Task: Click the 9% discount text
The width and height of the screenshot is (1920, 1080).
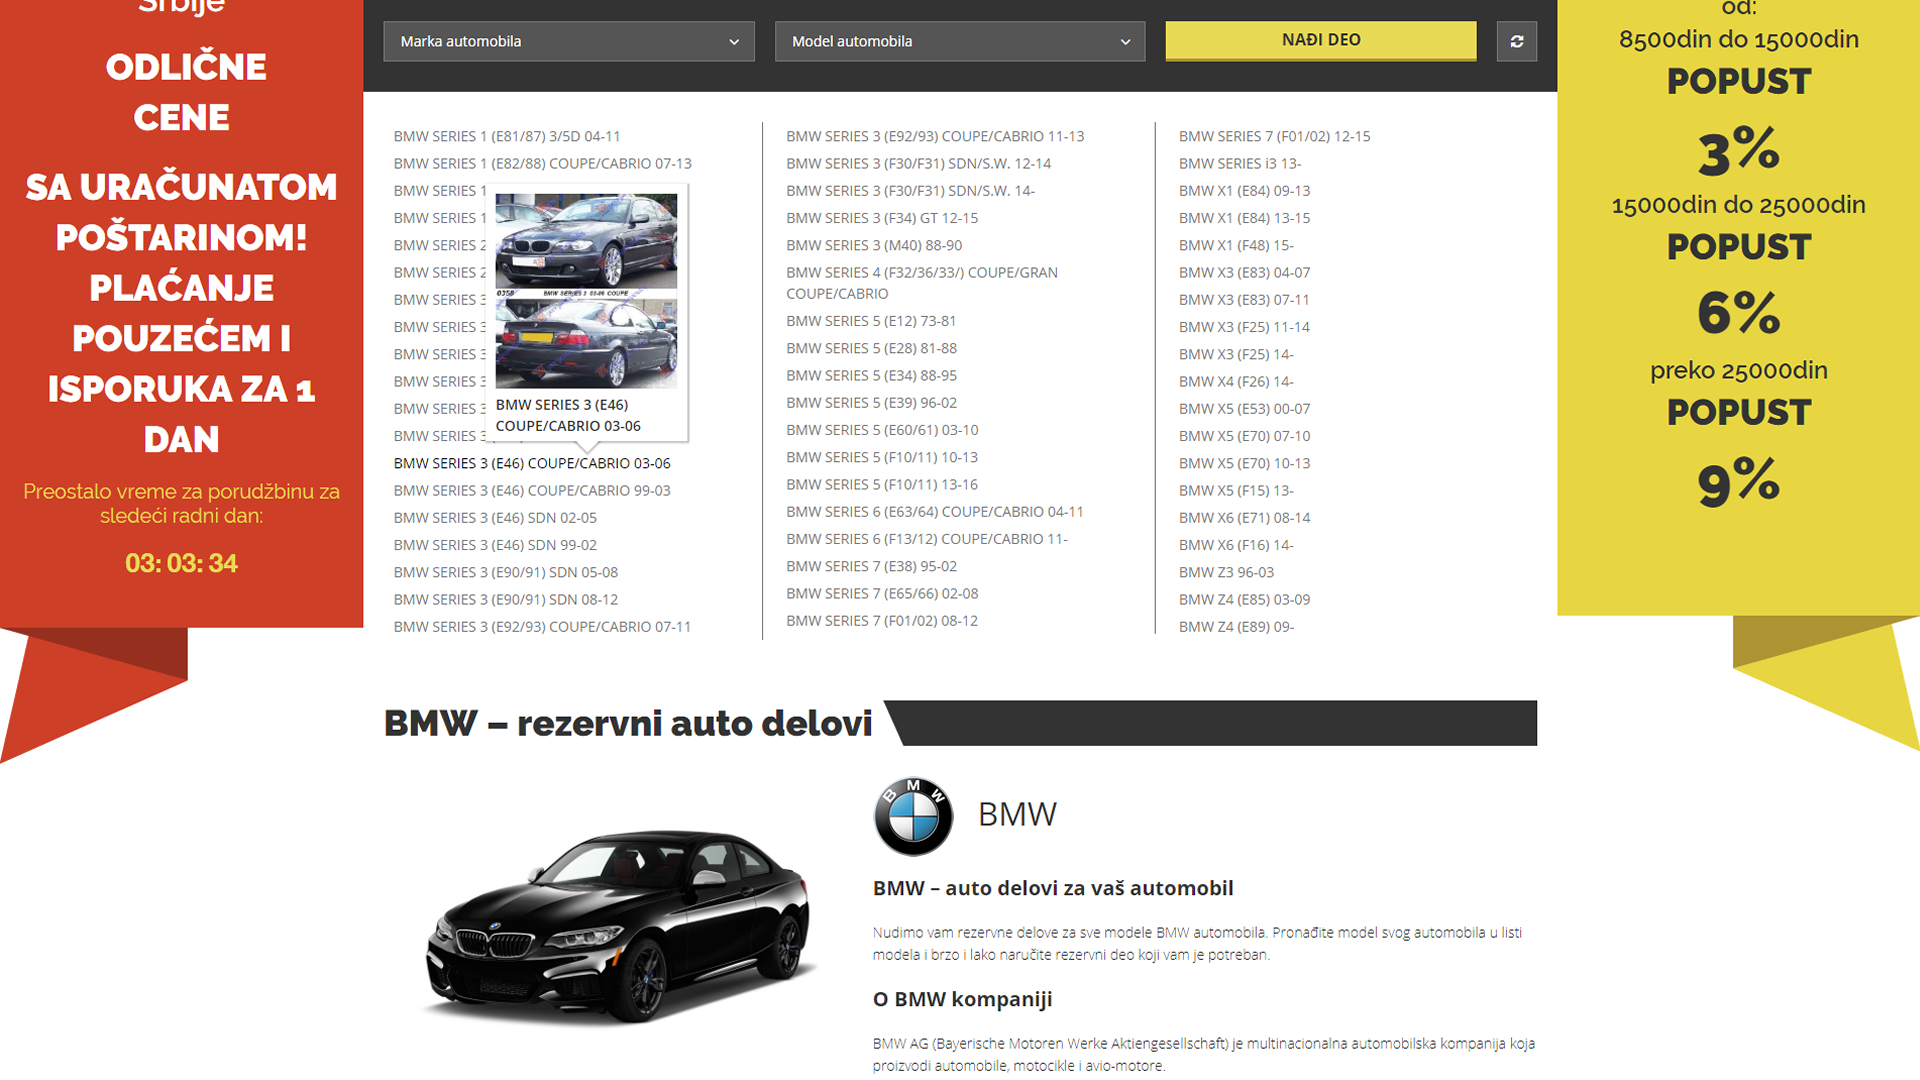Action: coord(1738,483)
